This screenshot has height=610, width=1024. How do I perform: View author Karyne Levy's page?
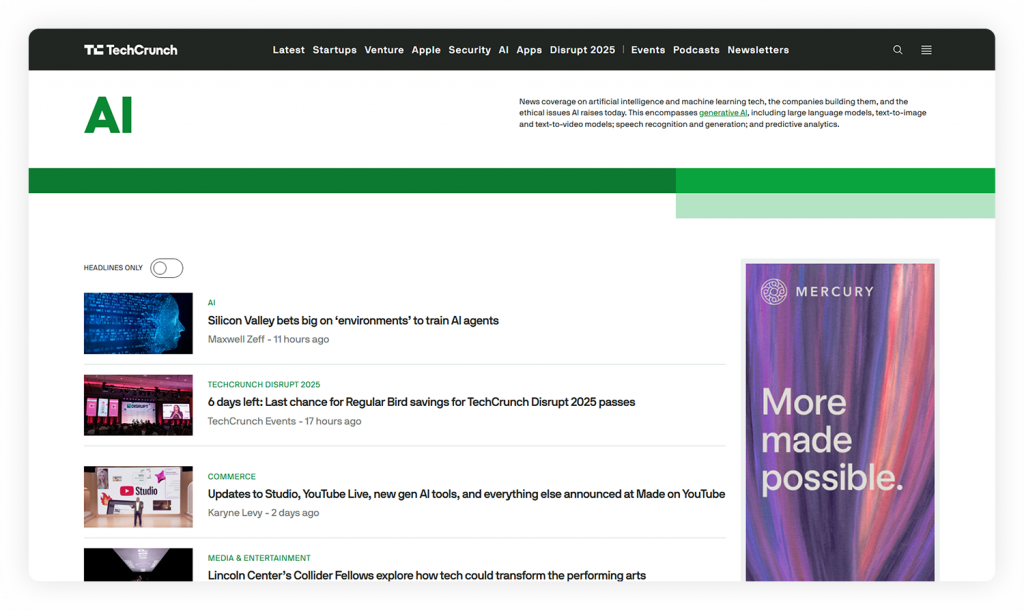pos(235,513)
